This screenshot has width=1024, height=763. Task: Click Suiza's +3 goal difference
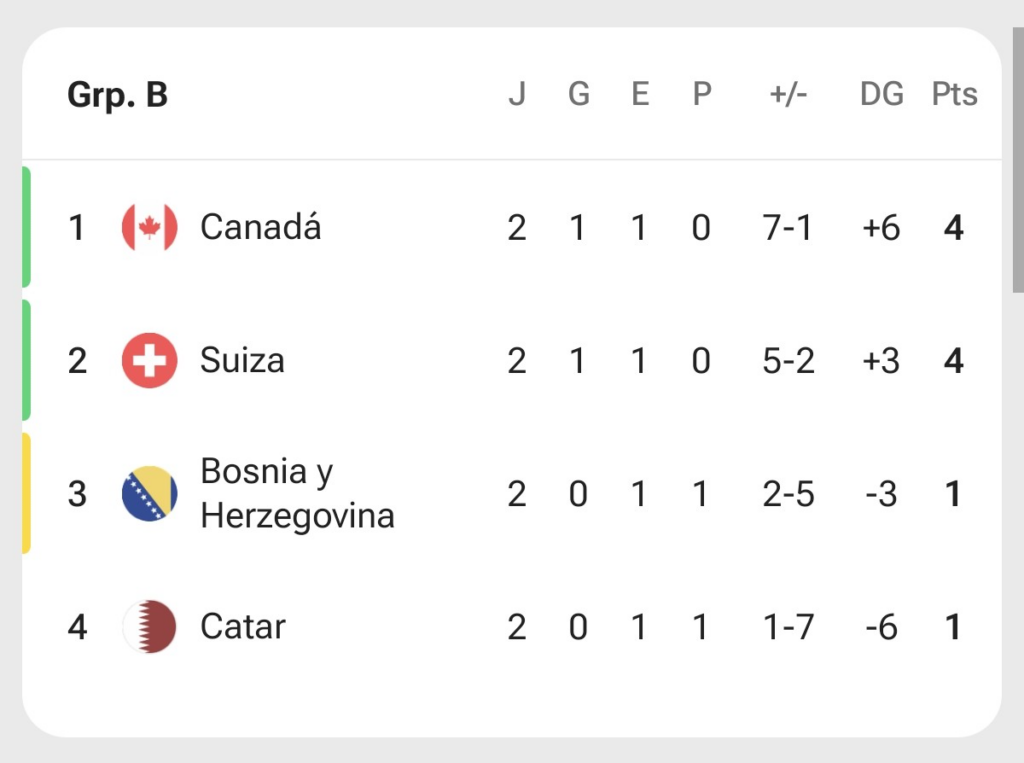click(x=881, y=361)
